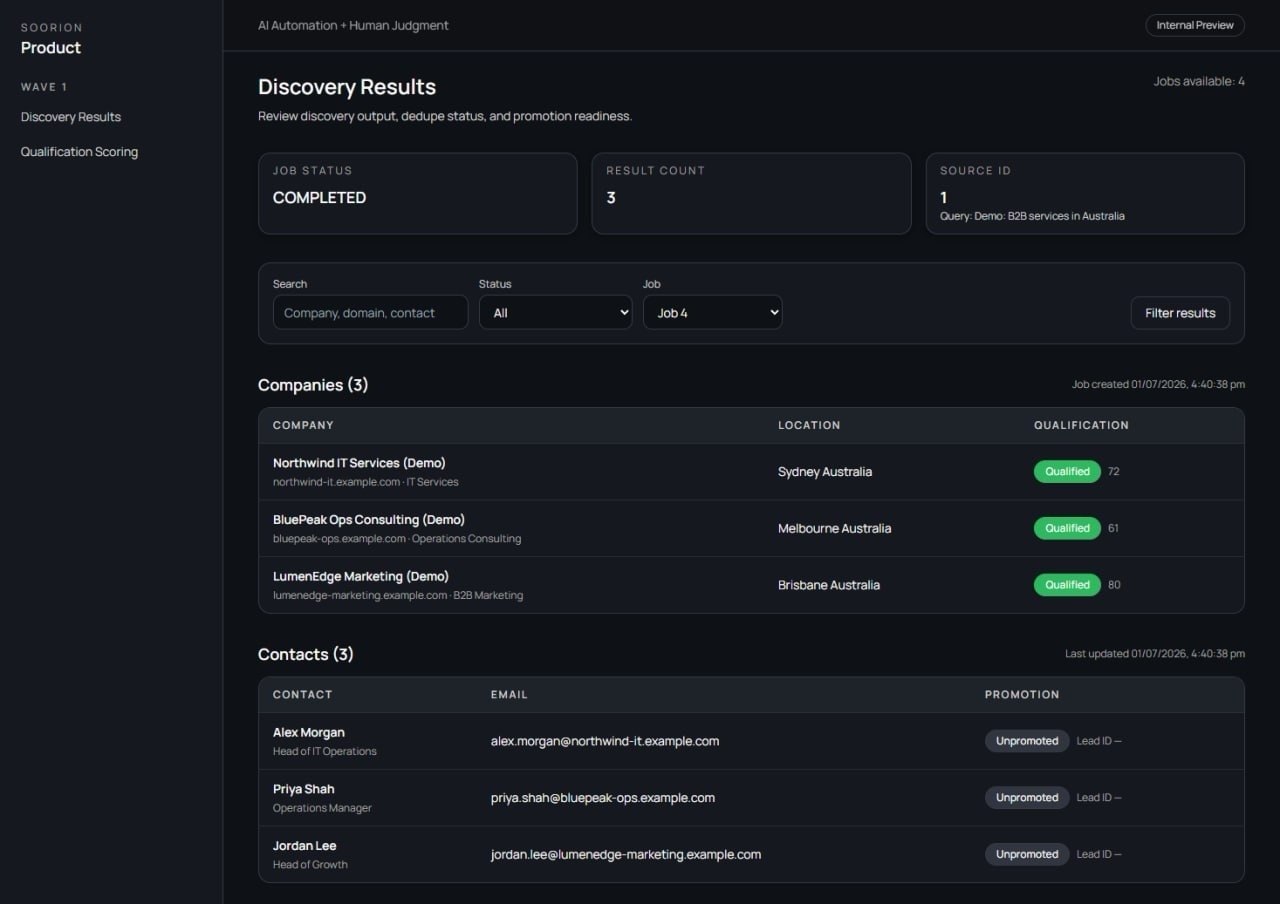Click the COMPANY column header
This screenshot has height=904, width=1280.
303,425
